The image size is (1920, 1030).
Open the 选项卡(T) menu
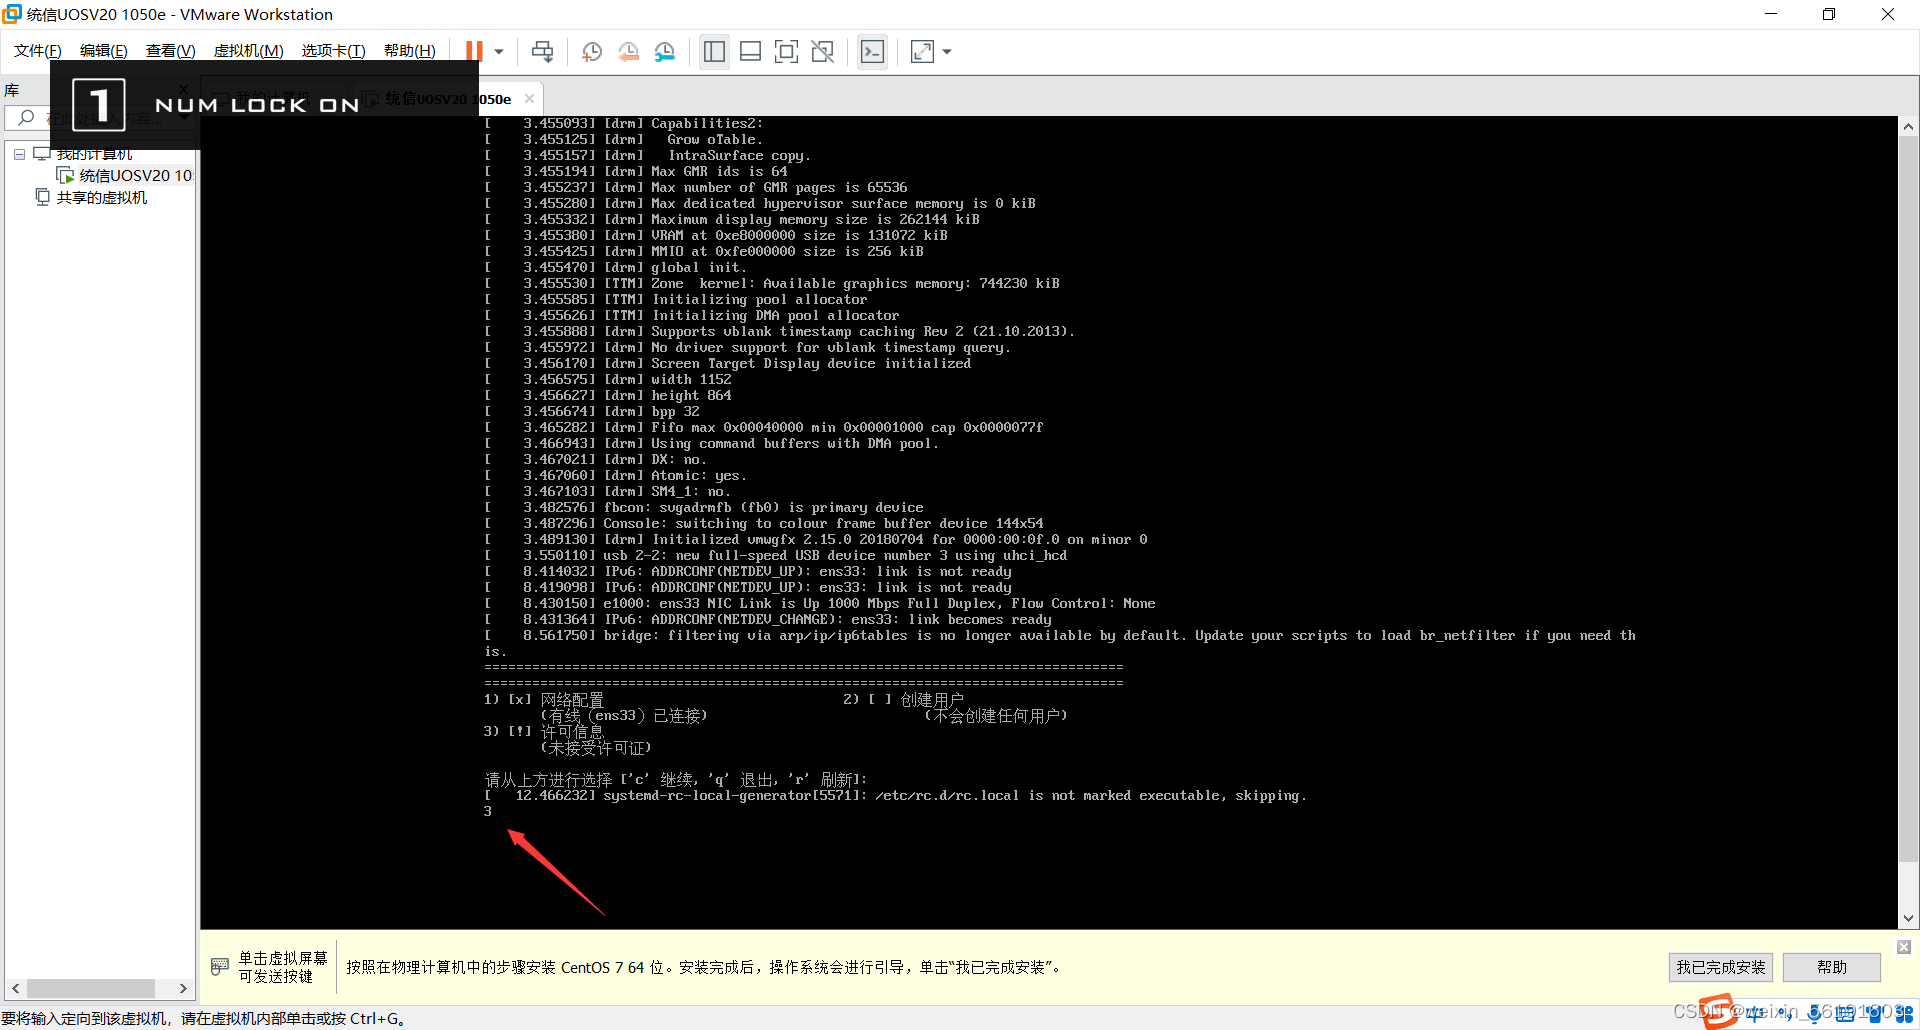(334, 51)
